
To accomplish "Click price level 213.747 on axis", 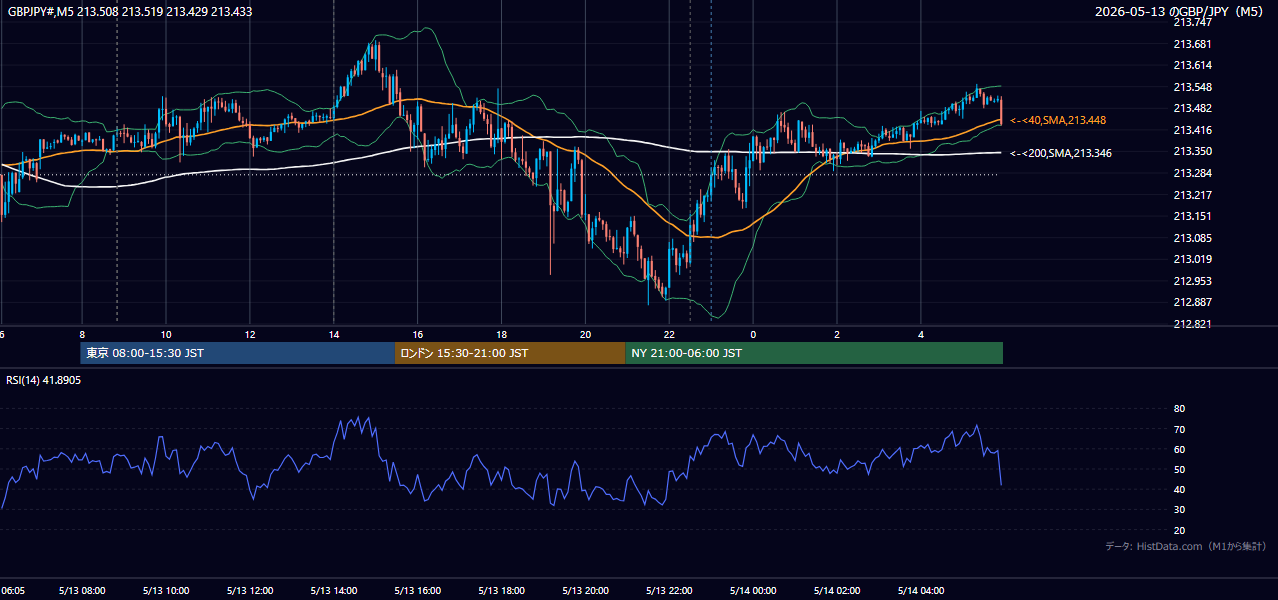I will 1192,22.
